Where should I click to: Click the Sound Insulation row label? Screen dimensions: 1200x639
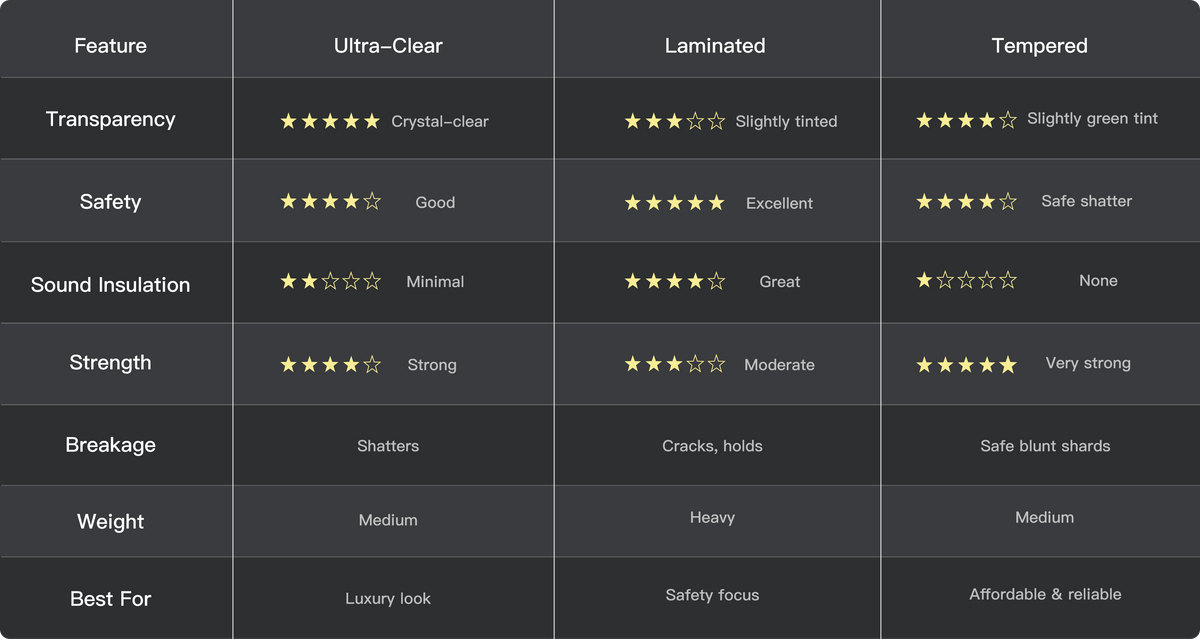(x=110, y=285)
